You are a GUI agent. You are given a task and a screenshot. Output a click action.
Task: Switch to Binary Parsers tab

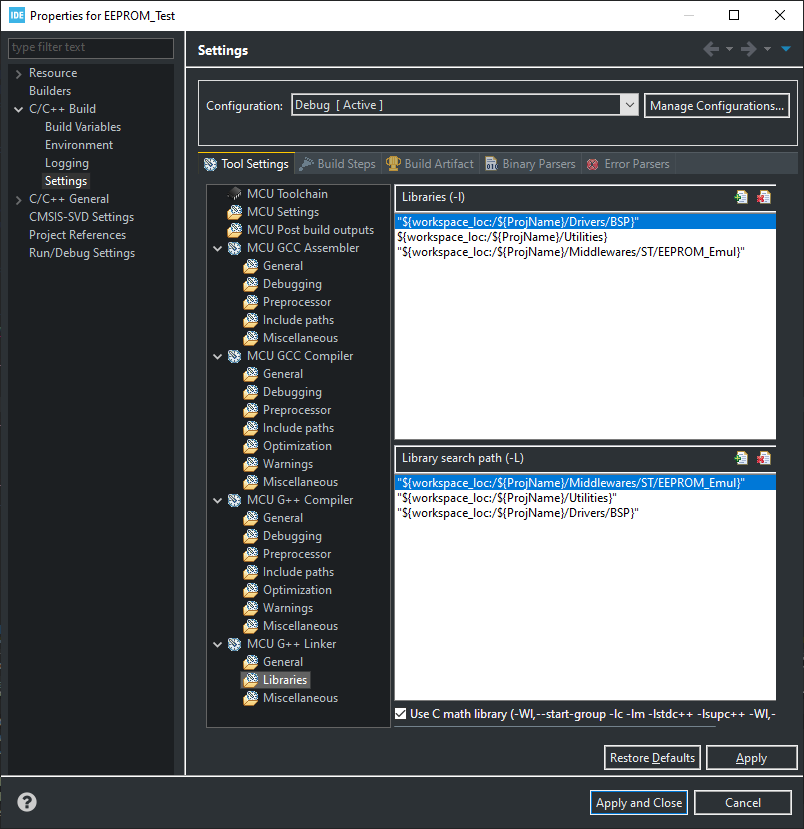point(530,164)
